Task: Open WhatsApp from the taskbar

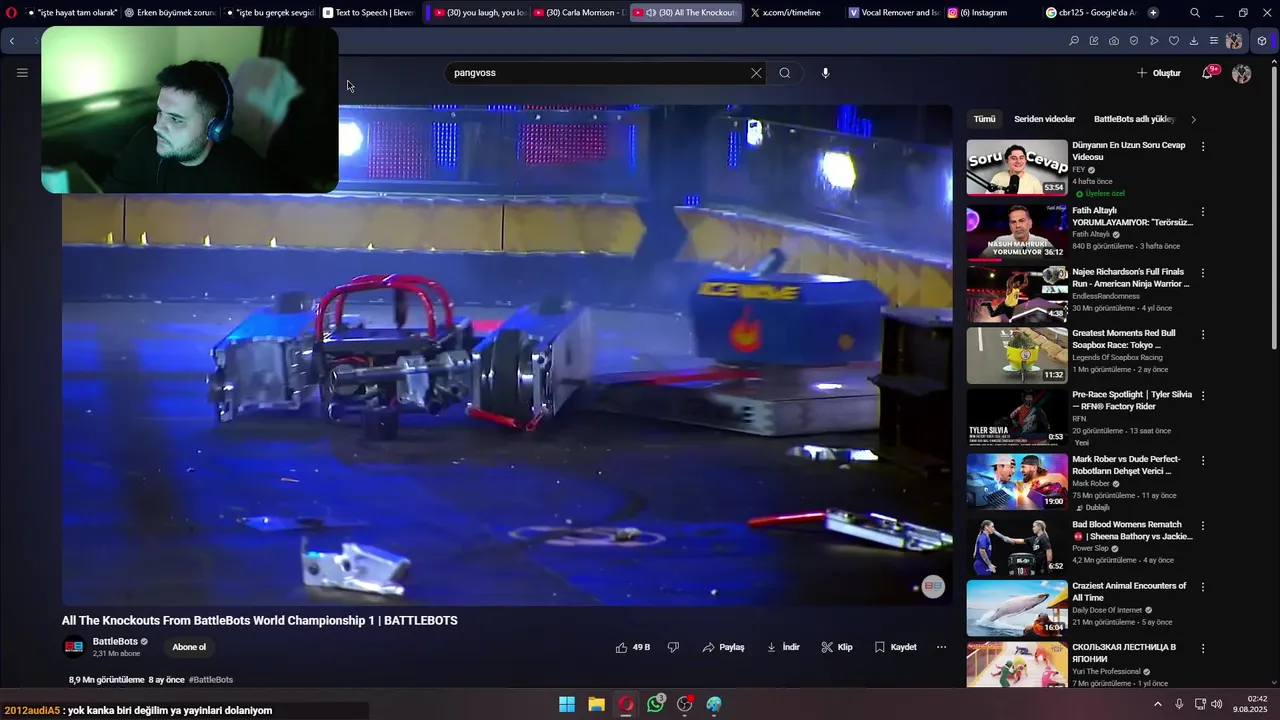Action: pyautogui.click(x=655, y=704)
